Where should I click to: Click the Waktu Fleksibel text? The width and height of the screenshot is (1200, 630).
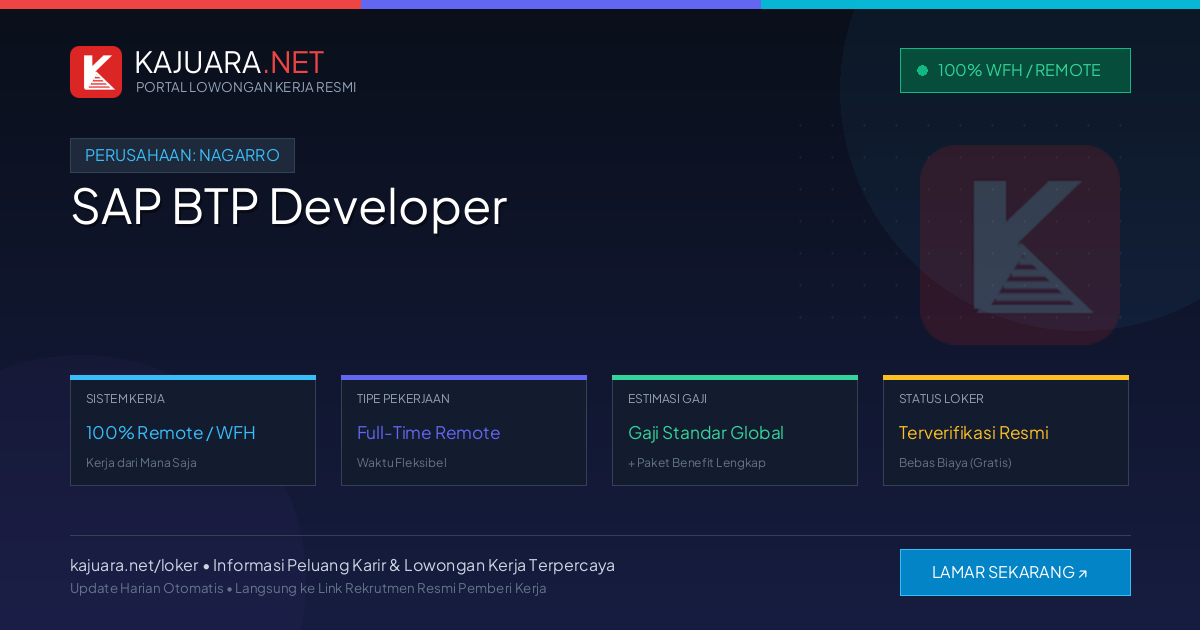(402, 463)
